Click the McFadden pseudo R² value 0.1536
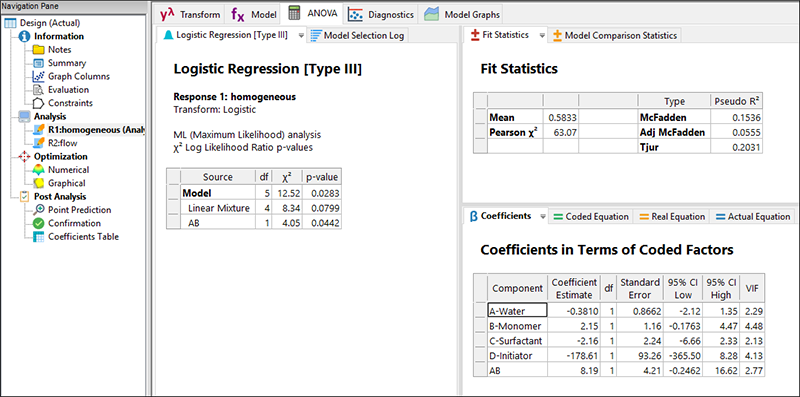The image size is (800, 397). point(736,118)
